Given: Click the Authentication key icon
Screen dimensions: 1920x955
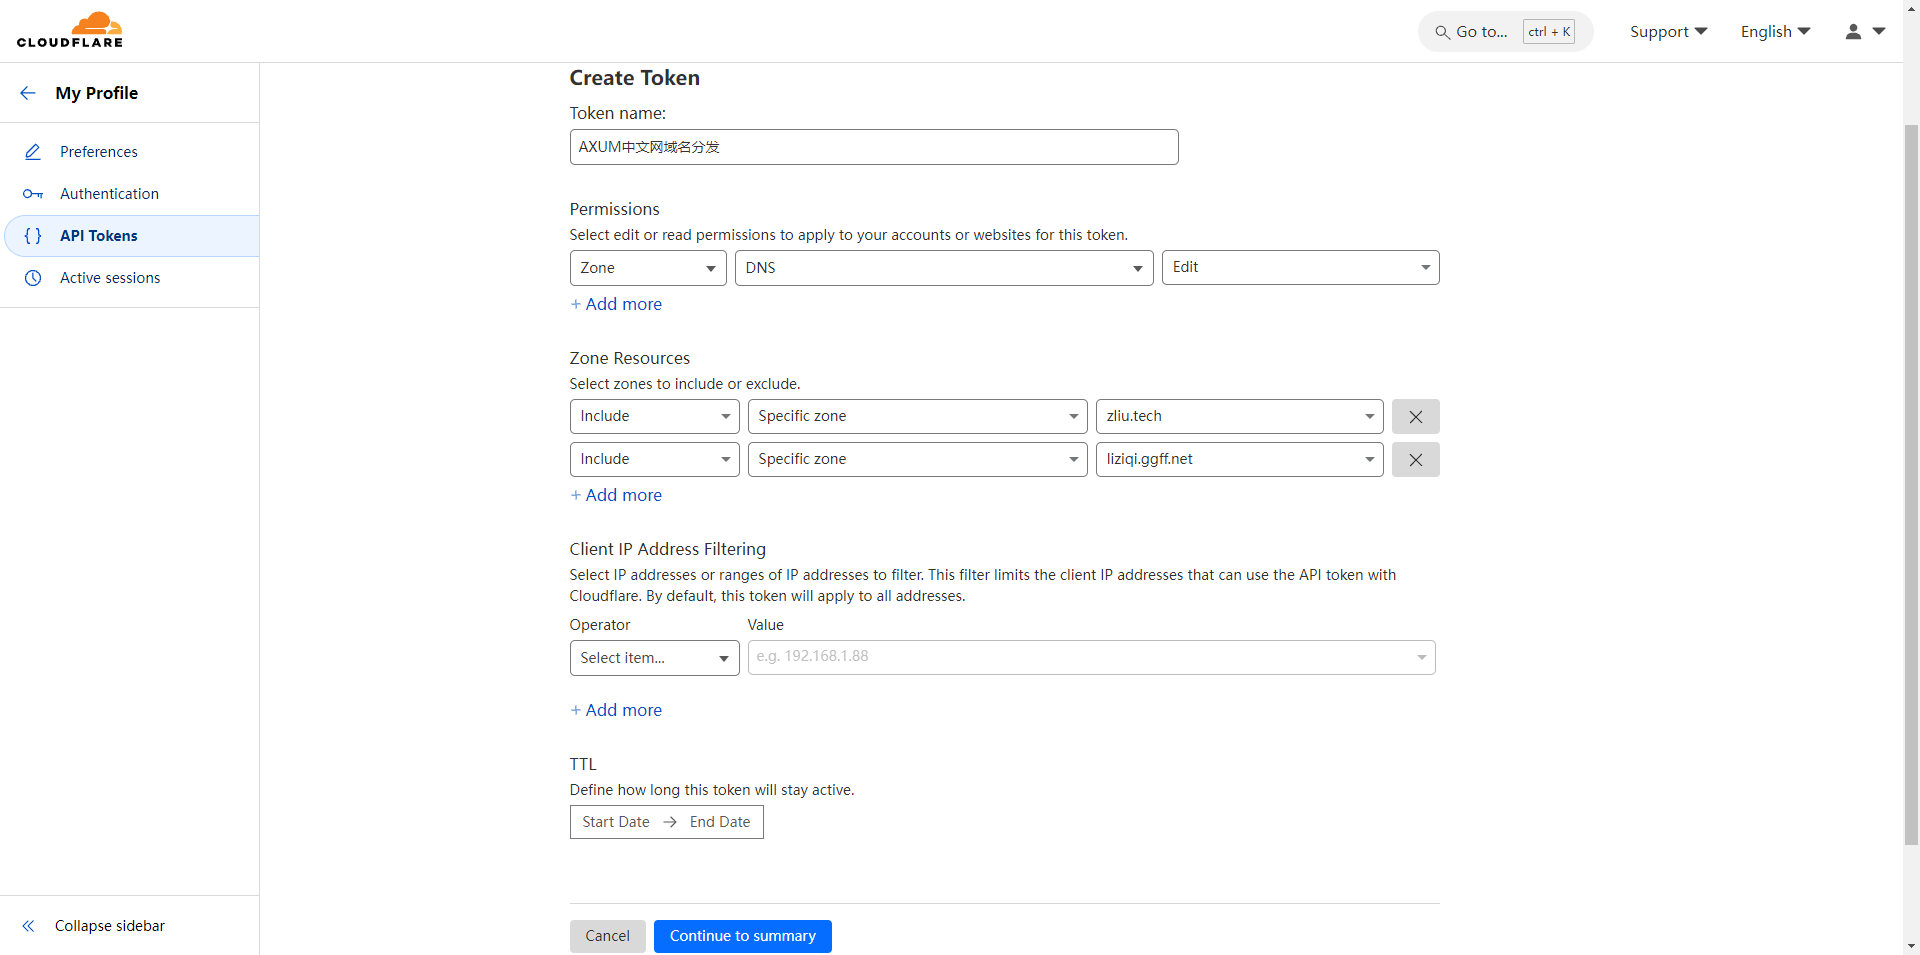Looking at the screenshot, I should (33, 194).
